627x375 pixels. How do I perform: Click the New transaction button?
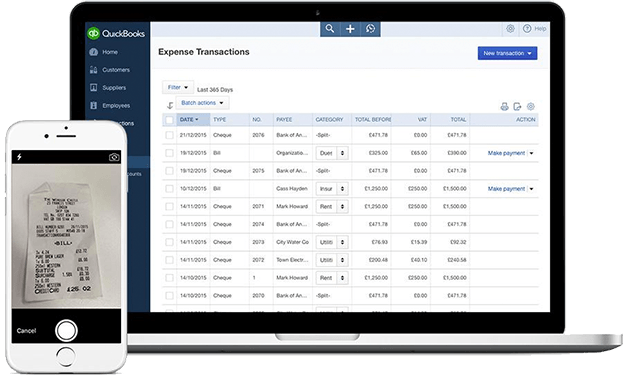507,53
